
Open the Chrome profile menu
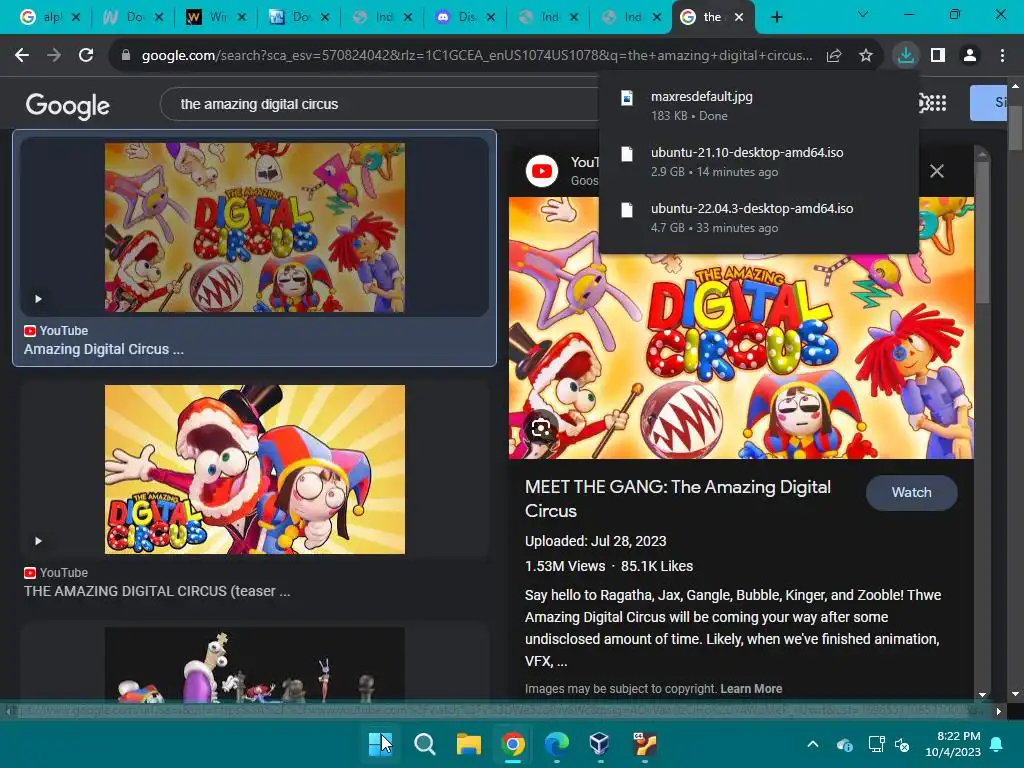(970, 56)
